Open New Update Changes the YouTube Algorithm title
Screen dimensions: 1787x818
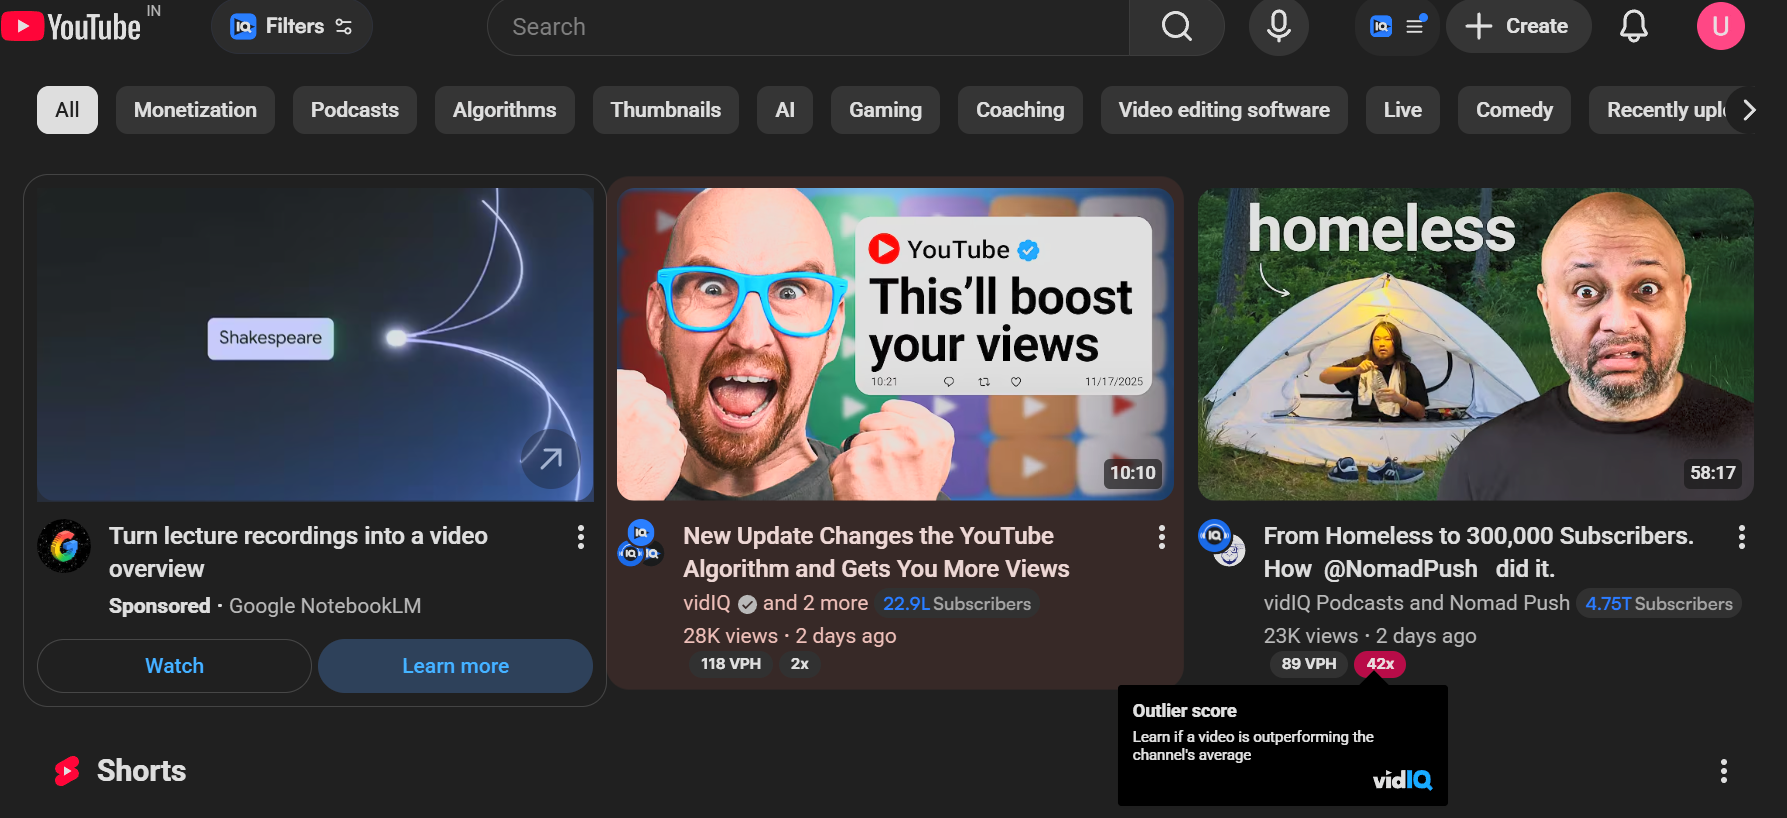(876, 552)
